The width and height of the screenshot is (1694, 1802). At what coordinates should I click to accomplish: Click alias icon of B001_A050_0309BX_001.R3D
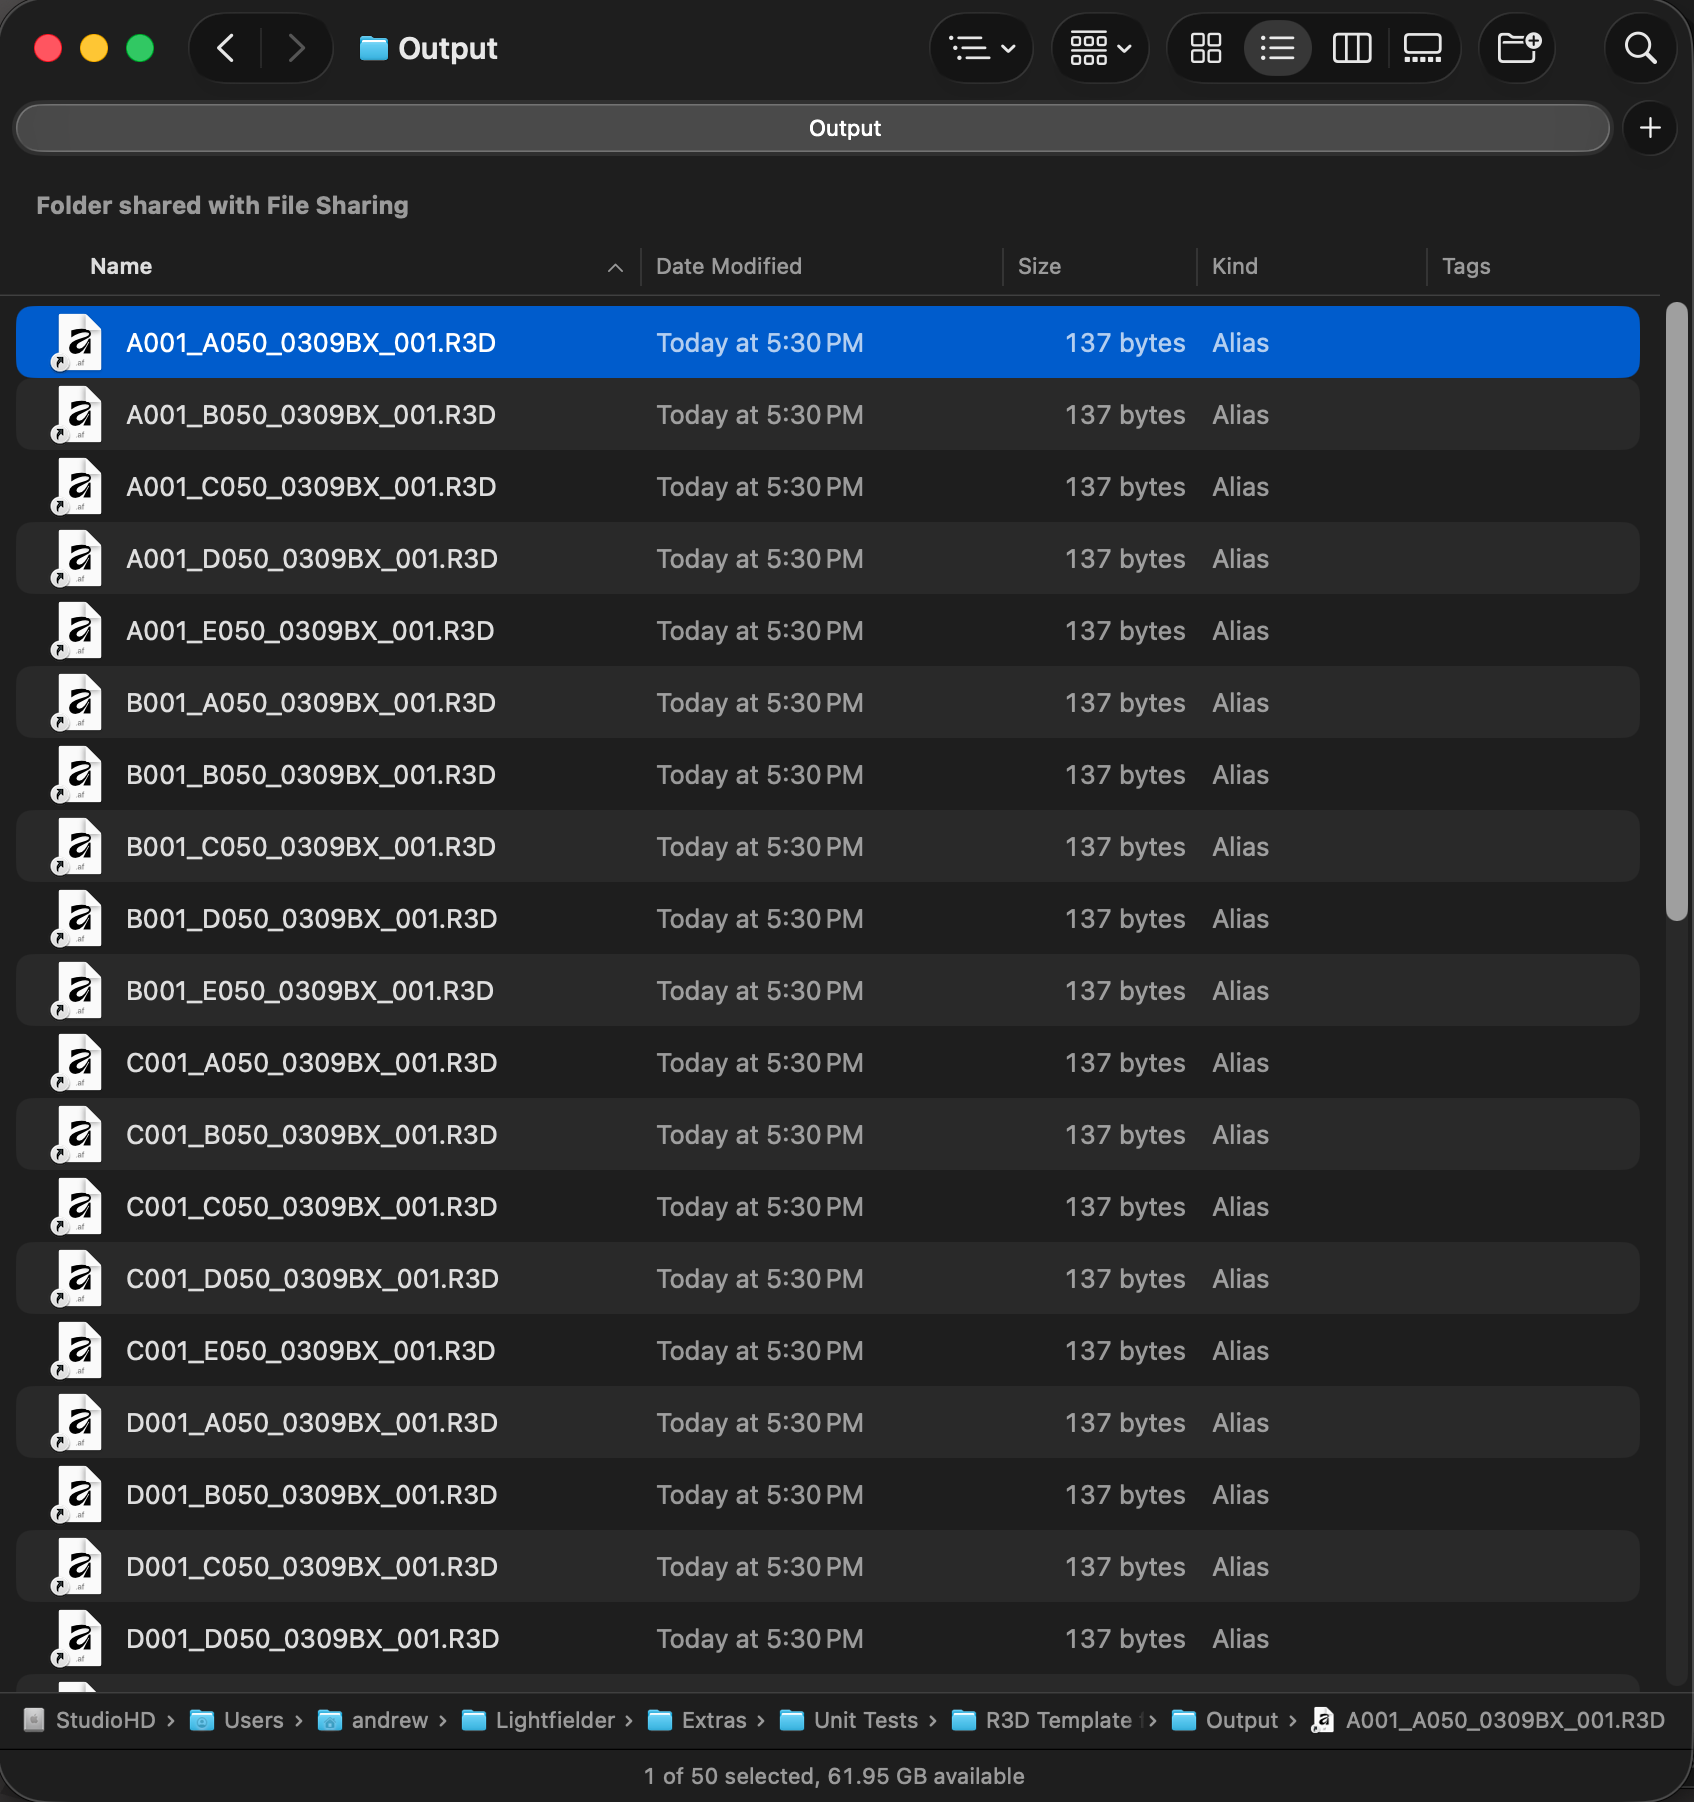pyautogui.click(x=78, y=702)
